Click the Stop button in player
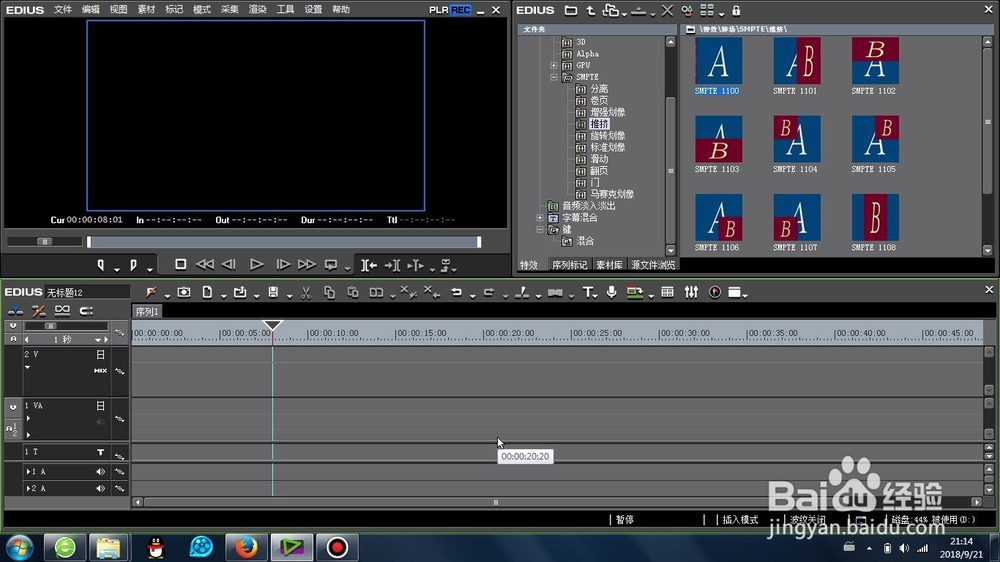 pos(180,264)
